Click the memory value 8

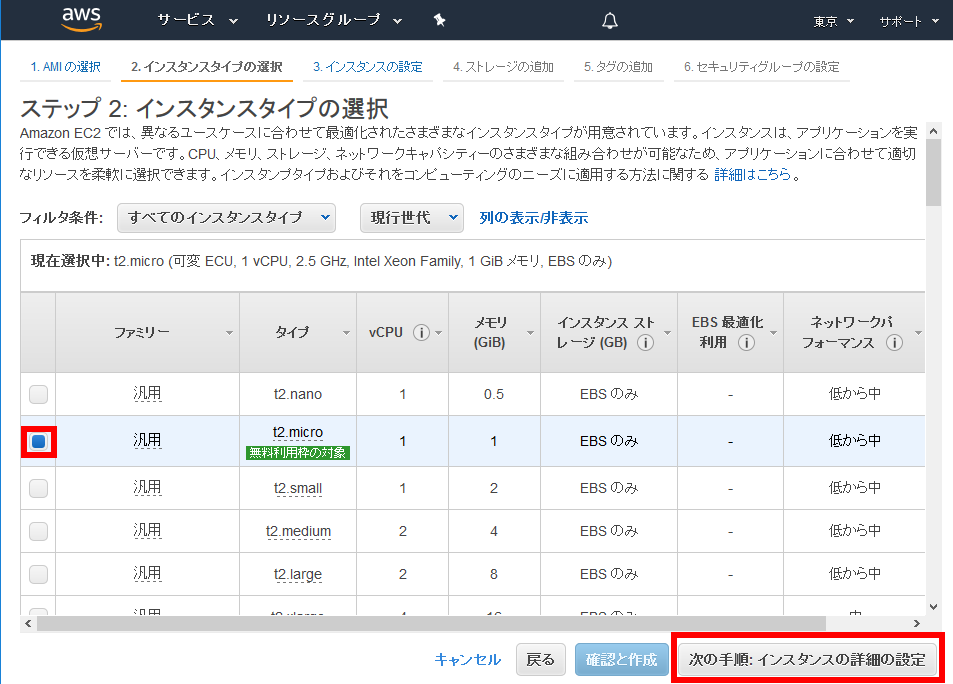494,575
